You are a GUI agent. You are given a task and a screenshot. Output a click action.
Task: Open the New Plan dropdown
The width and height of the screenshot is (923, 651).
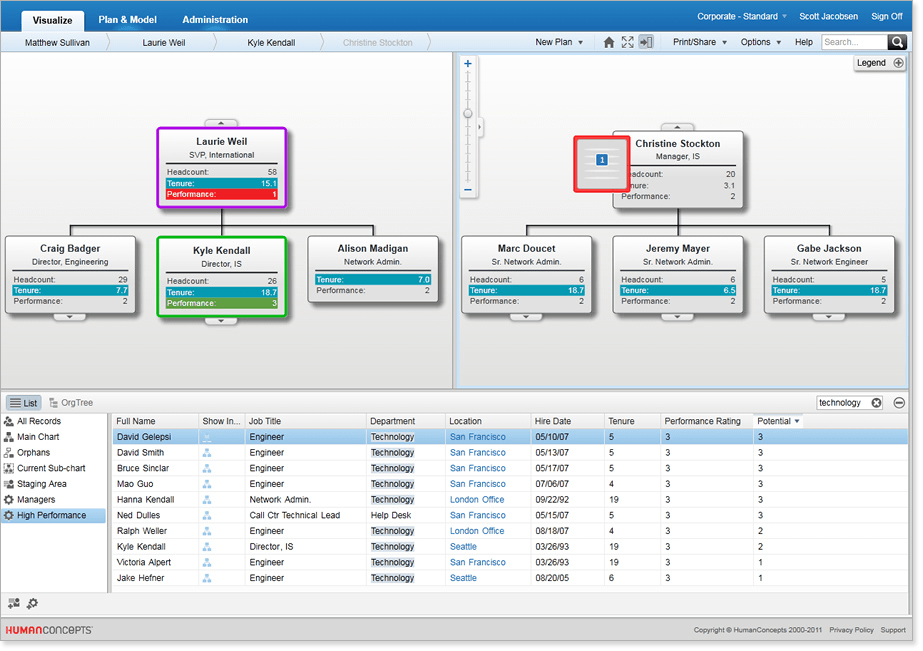(559, 42)
